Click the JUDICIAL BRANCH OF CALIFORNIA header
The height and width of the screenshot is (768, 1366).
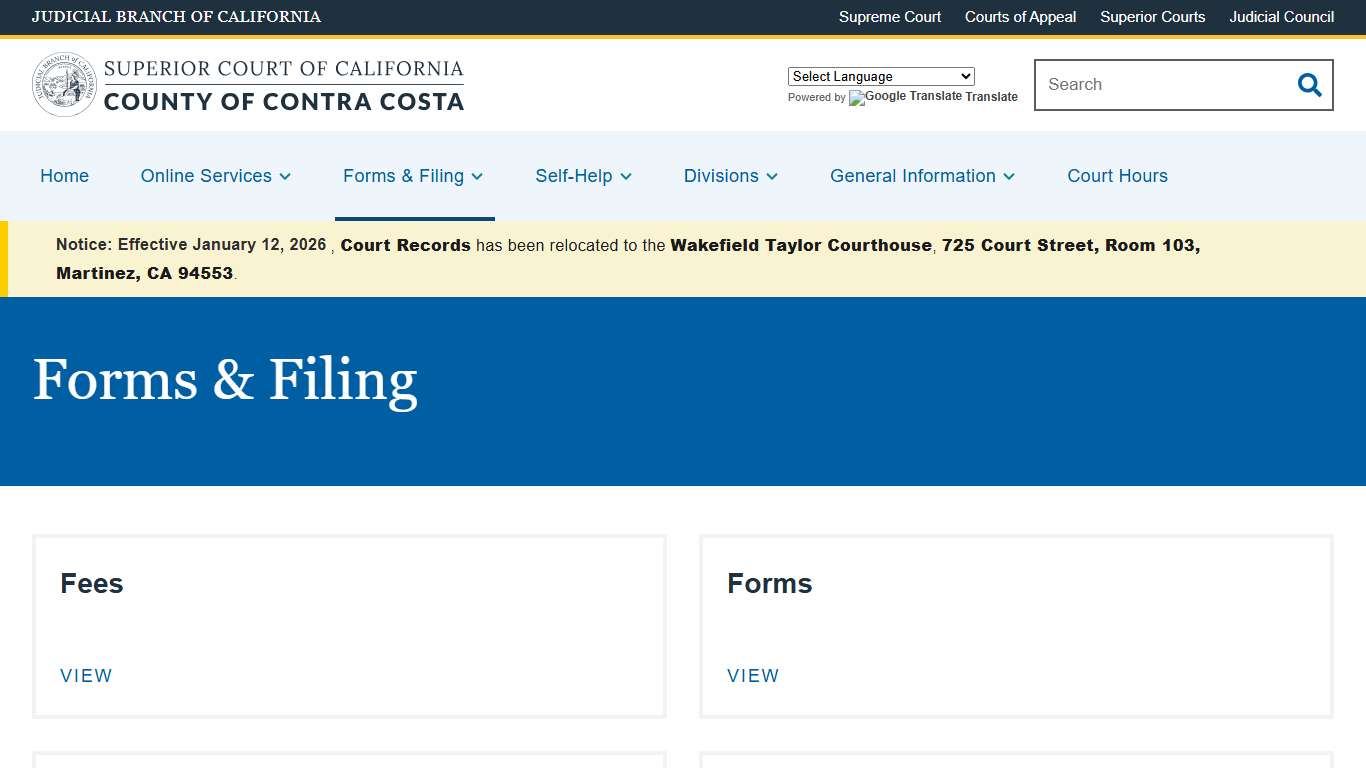[177, 17]
